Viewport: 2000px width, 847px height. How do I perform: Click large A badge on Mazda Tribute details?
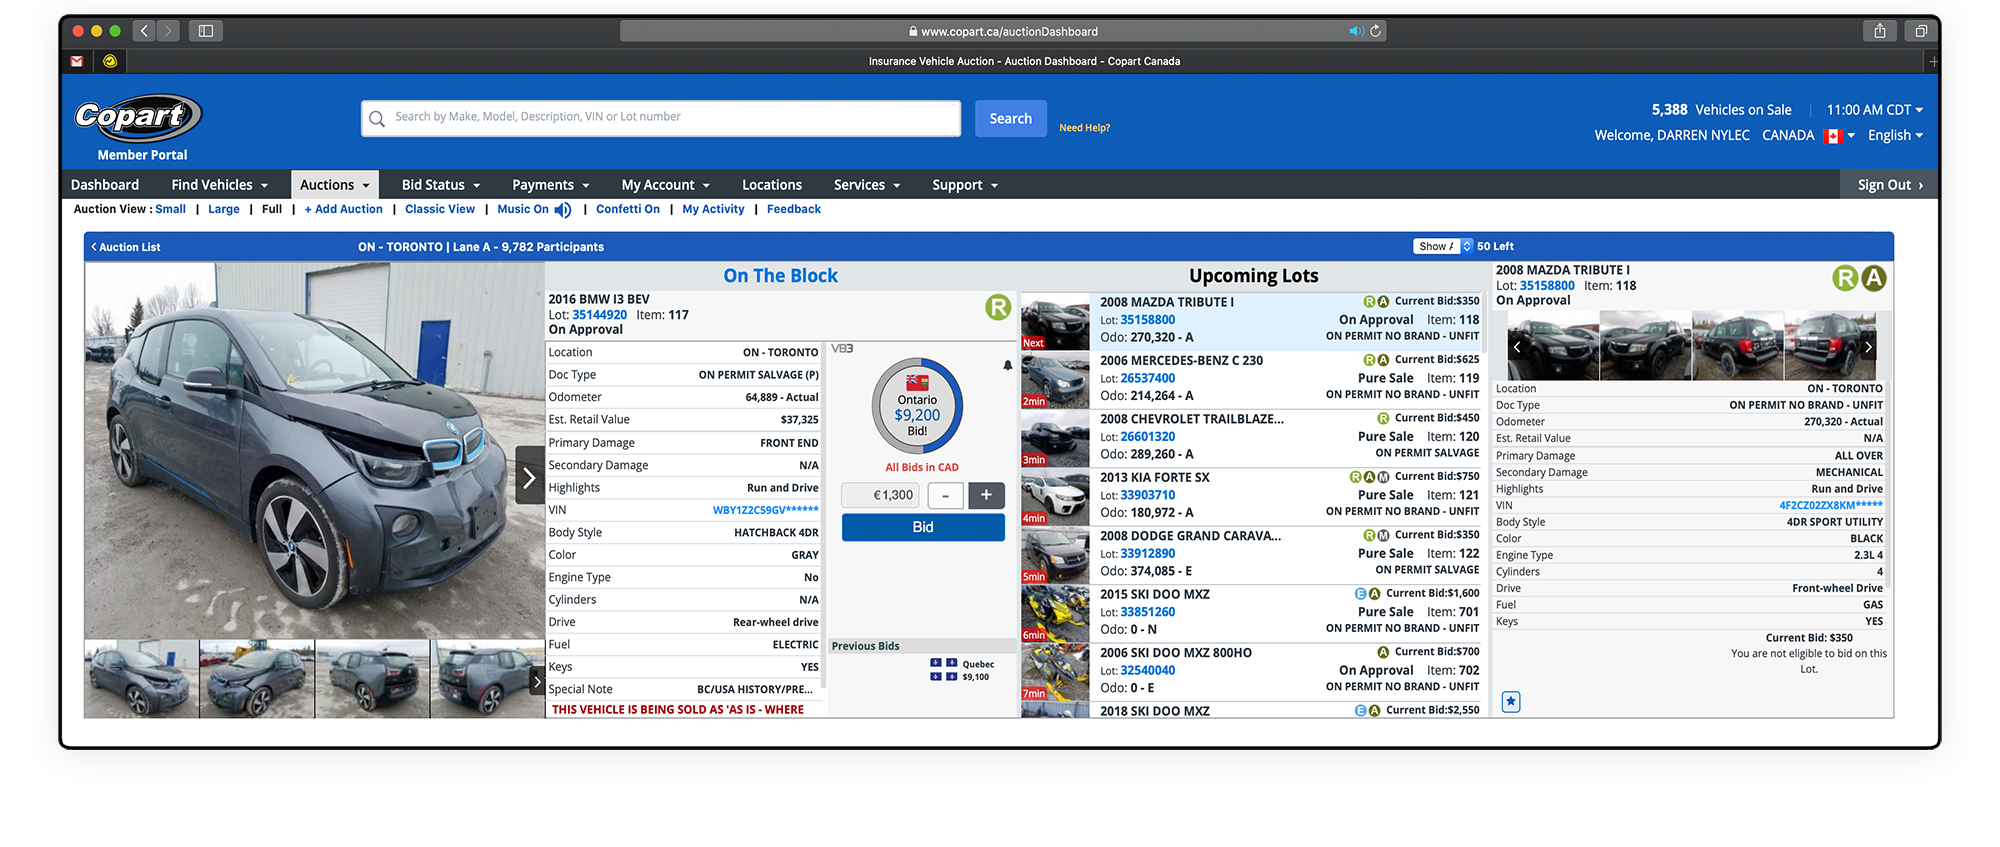tap(1874, 279)
